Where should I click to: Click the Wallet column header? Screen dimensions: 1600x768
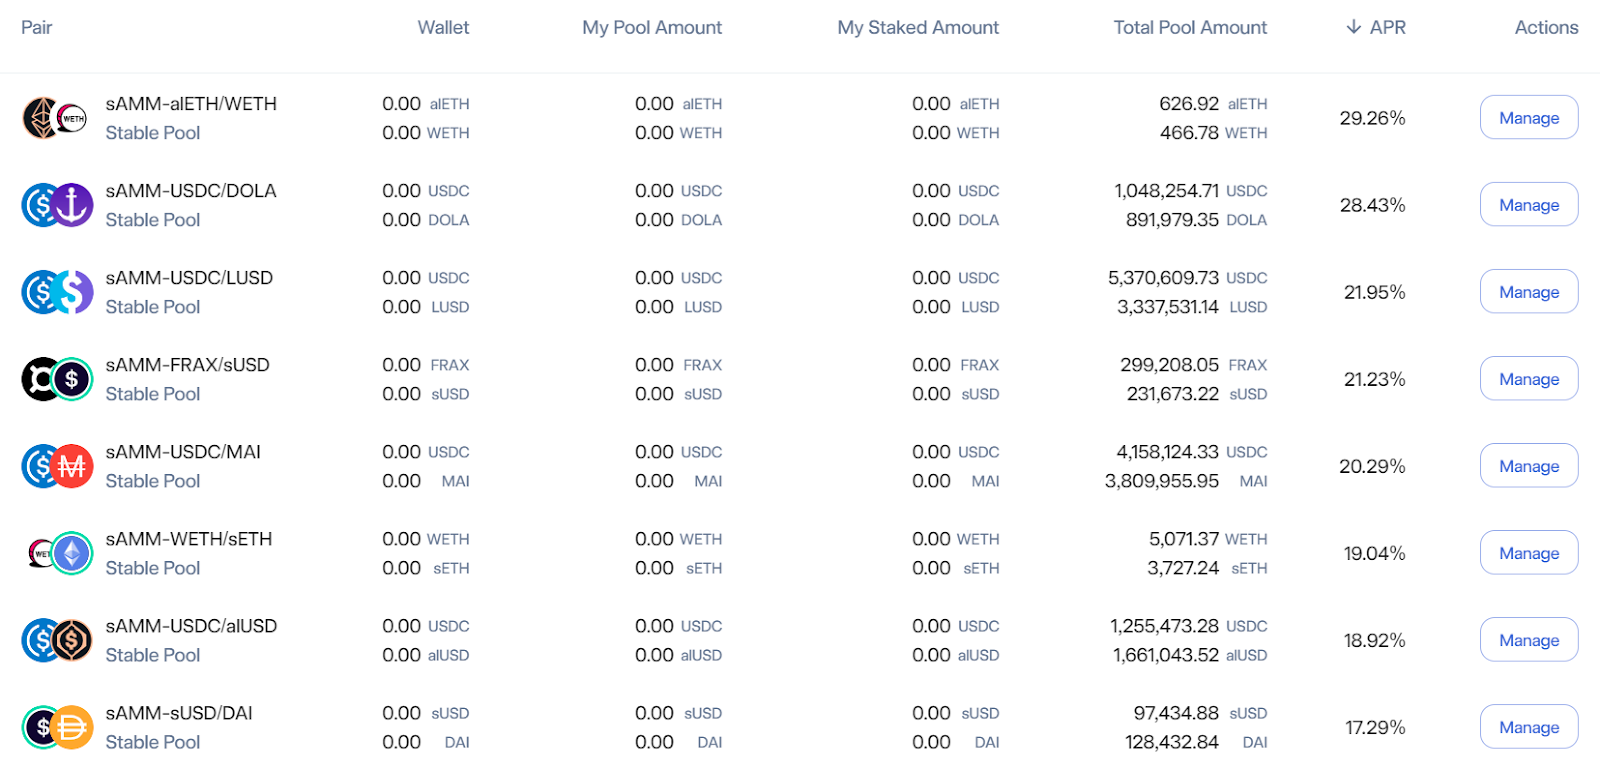tap(443, 27)
